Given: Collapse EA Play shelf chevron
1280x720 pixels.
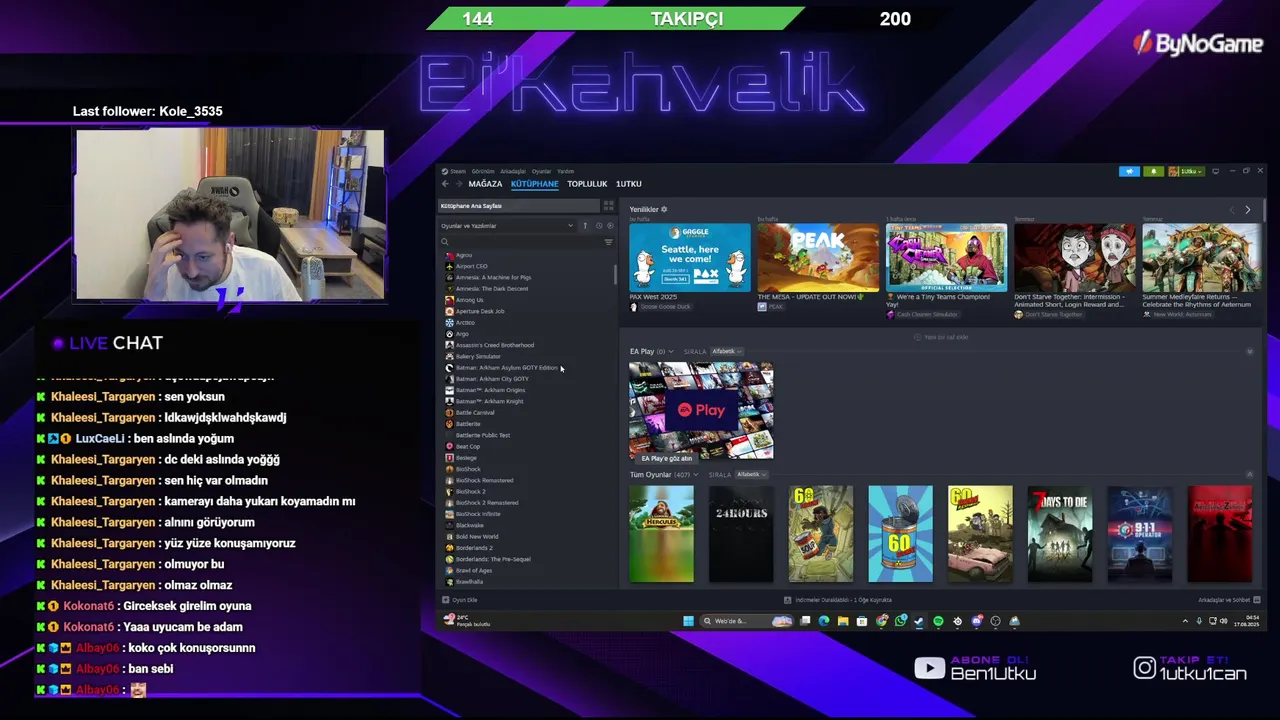Looking at the screenshot, I should (x=671, y=352).
